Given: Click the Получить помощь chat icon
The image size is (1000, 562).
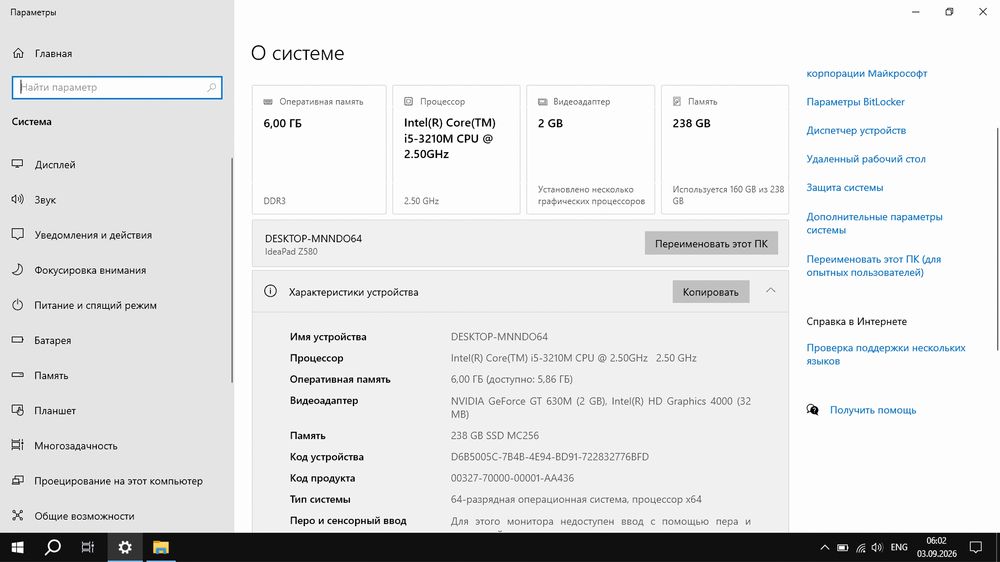Looking at the screenshot, I should point(812,410).
